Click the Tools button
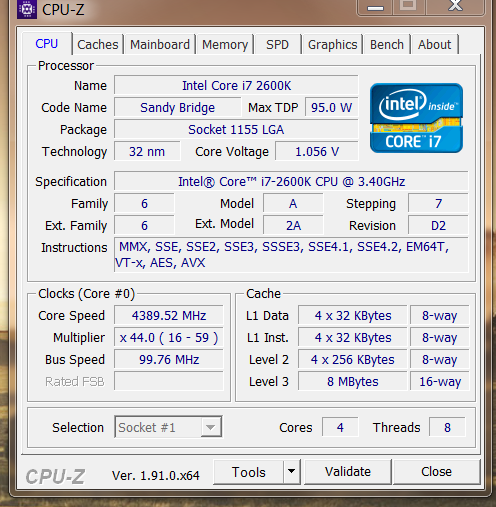This screenshot has width=496, height=507. 249,472
